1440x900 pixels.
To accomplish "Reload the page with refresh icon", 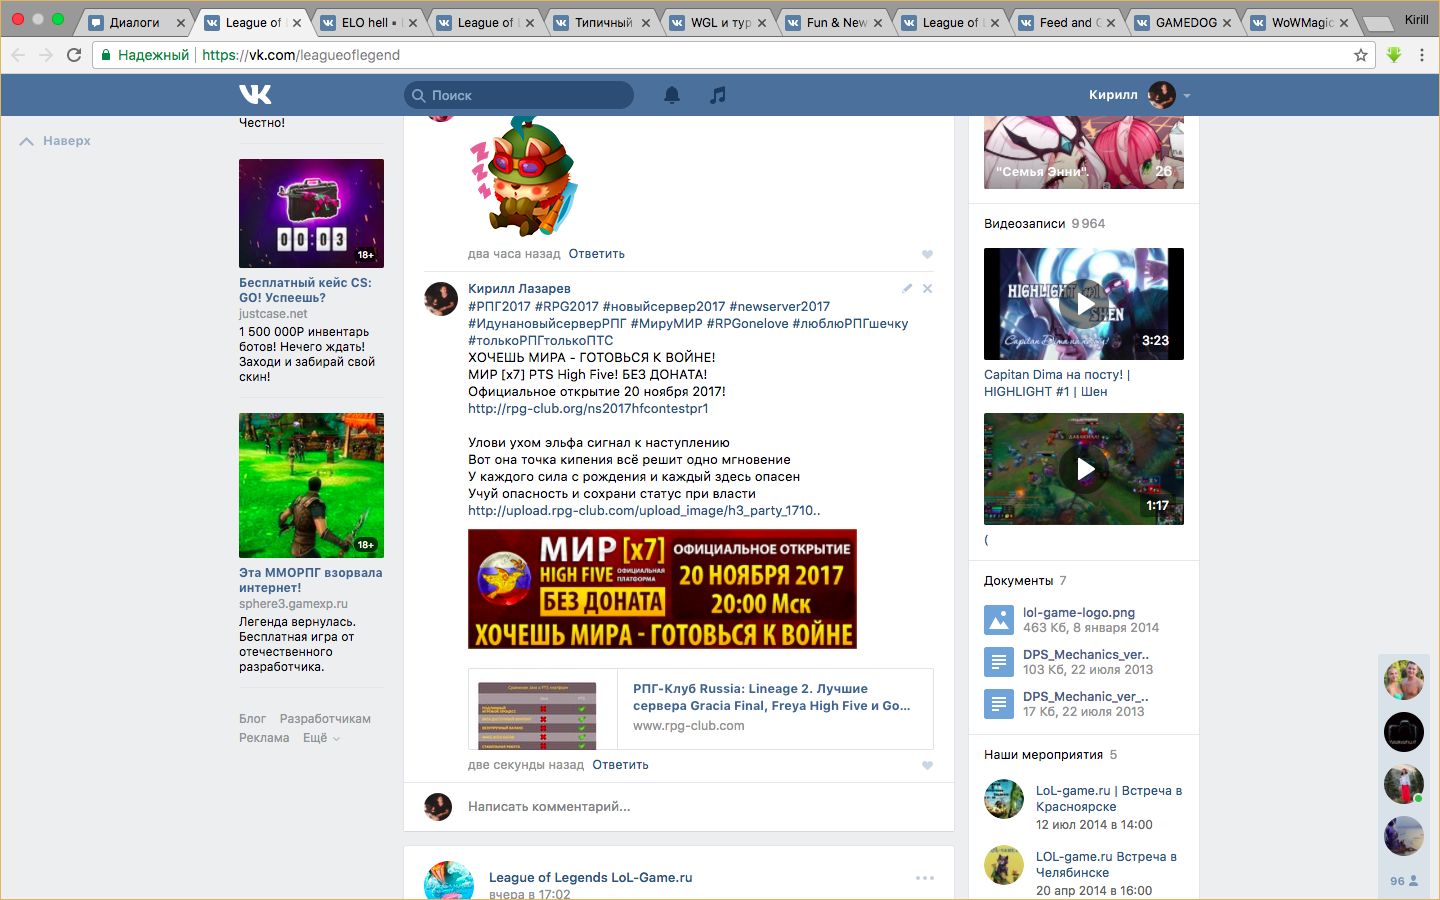I will click(74, 55).
